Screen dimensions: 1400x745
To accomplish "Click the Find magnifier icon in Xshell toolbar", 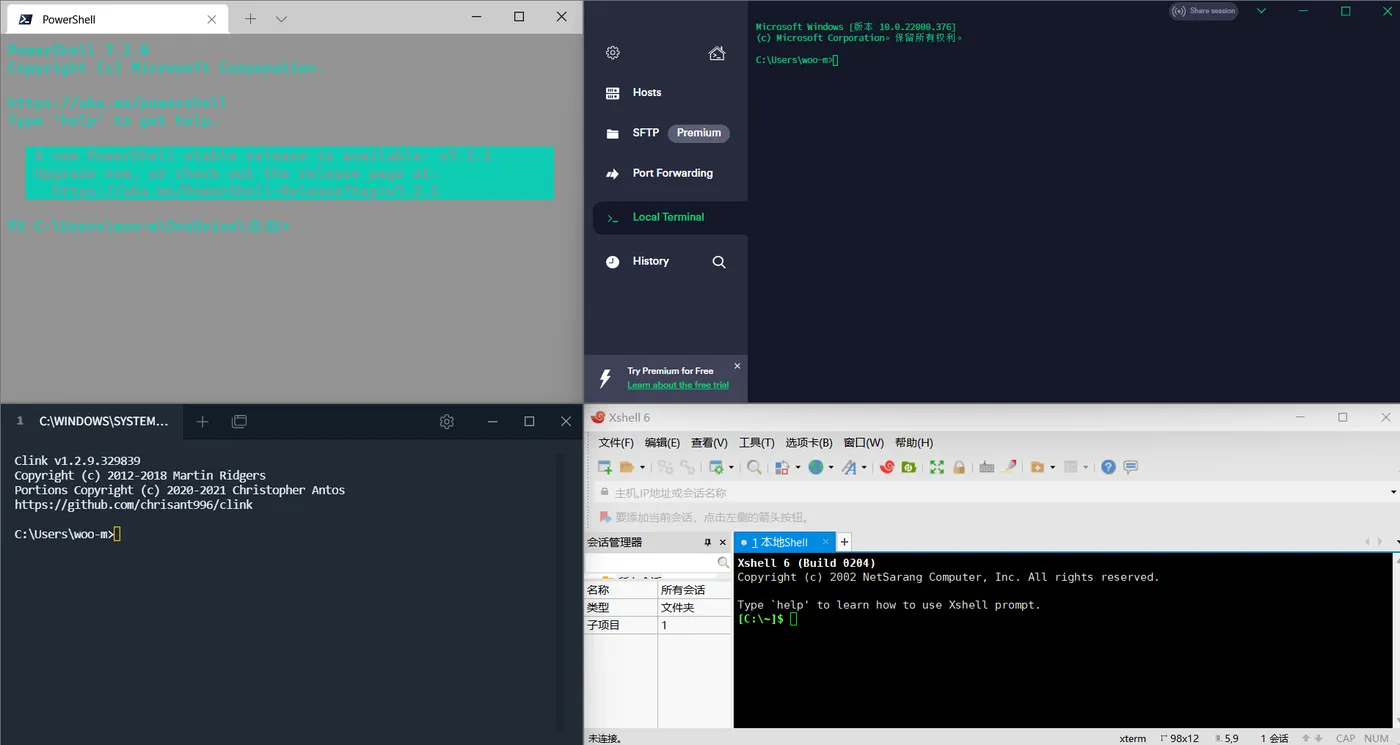I will click(754, 467).
